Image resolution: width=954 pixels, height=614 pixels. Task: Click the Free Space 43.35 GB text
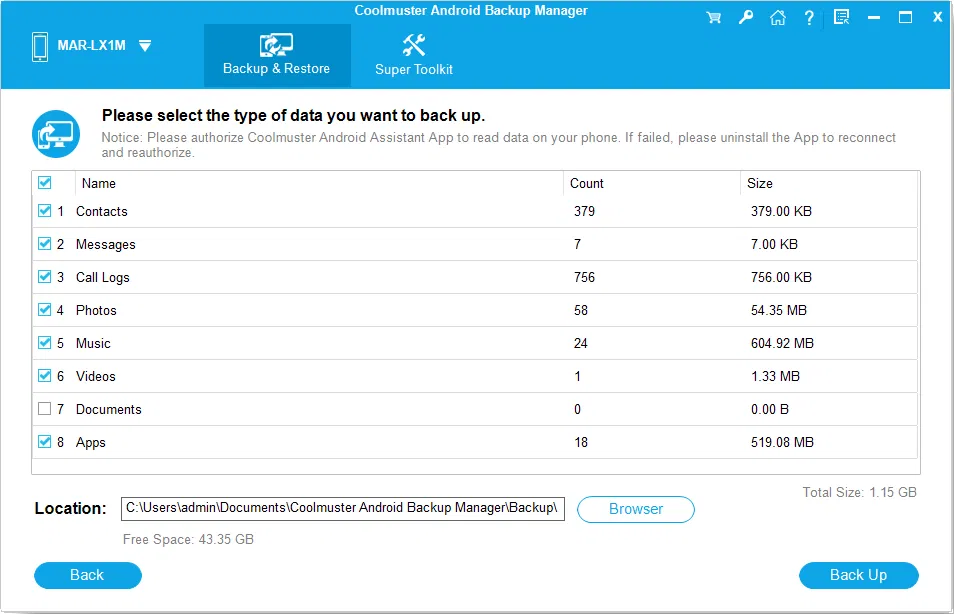click(188, 540)
